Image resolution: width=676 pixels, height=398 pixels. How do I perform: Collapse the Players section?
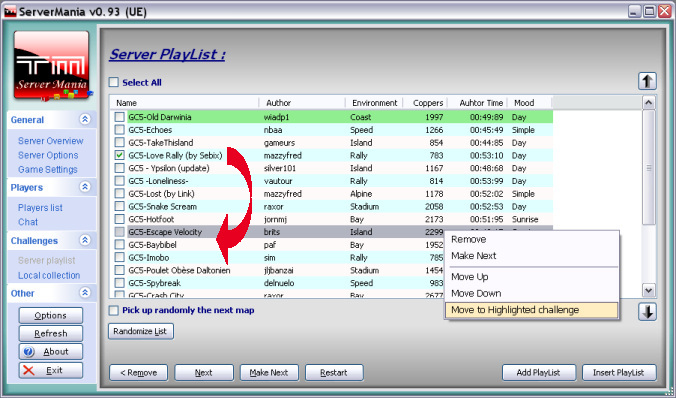click(x=85, y=187)
